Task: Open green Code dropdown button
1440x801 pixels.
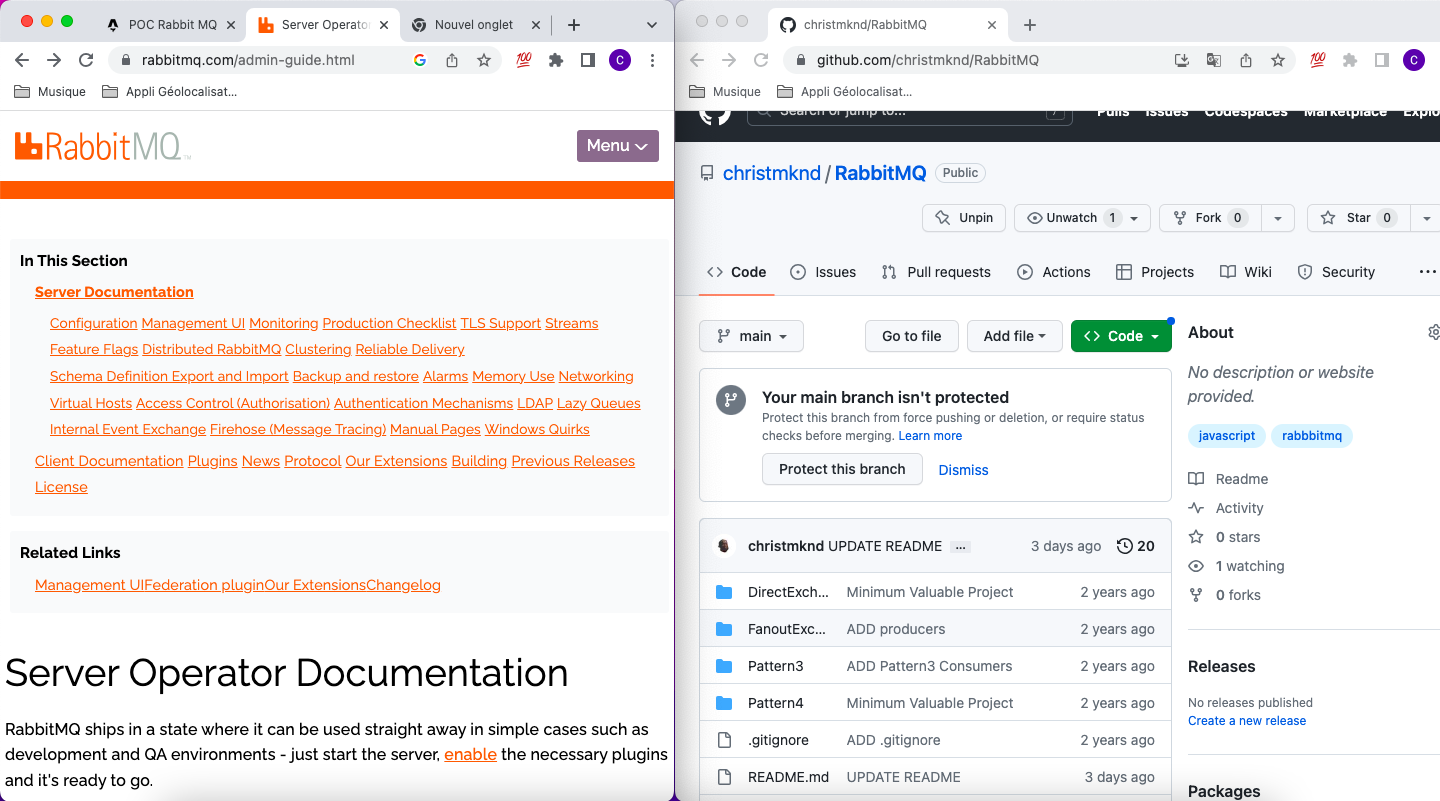Action: click(x=1121, y=336)
